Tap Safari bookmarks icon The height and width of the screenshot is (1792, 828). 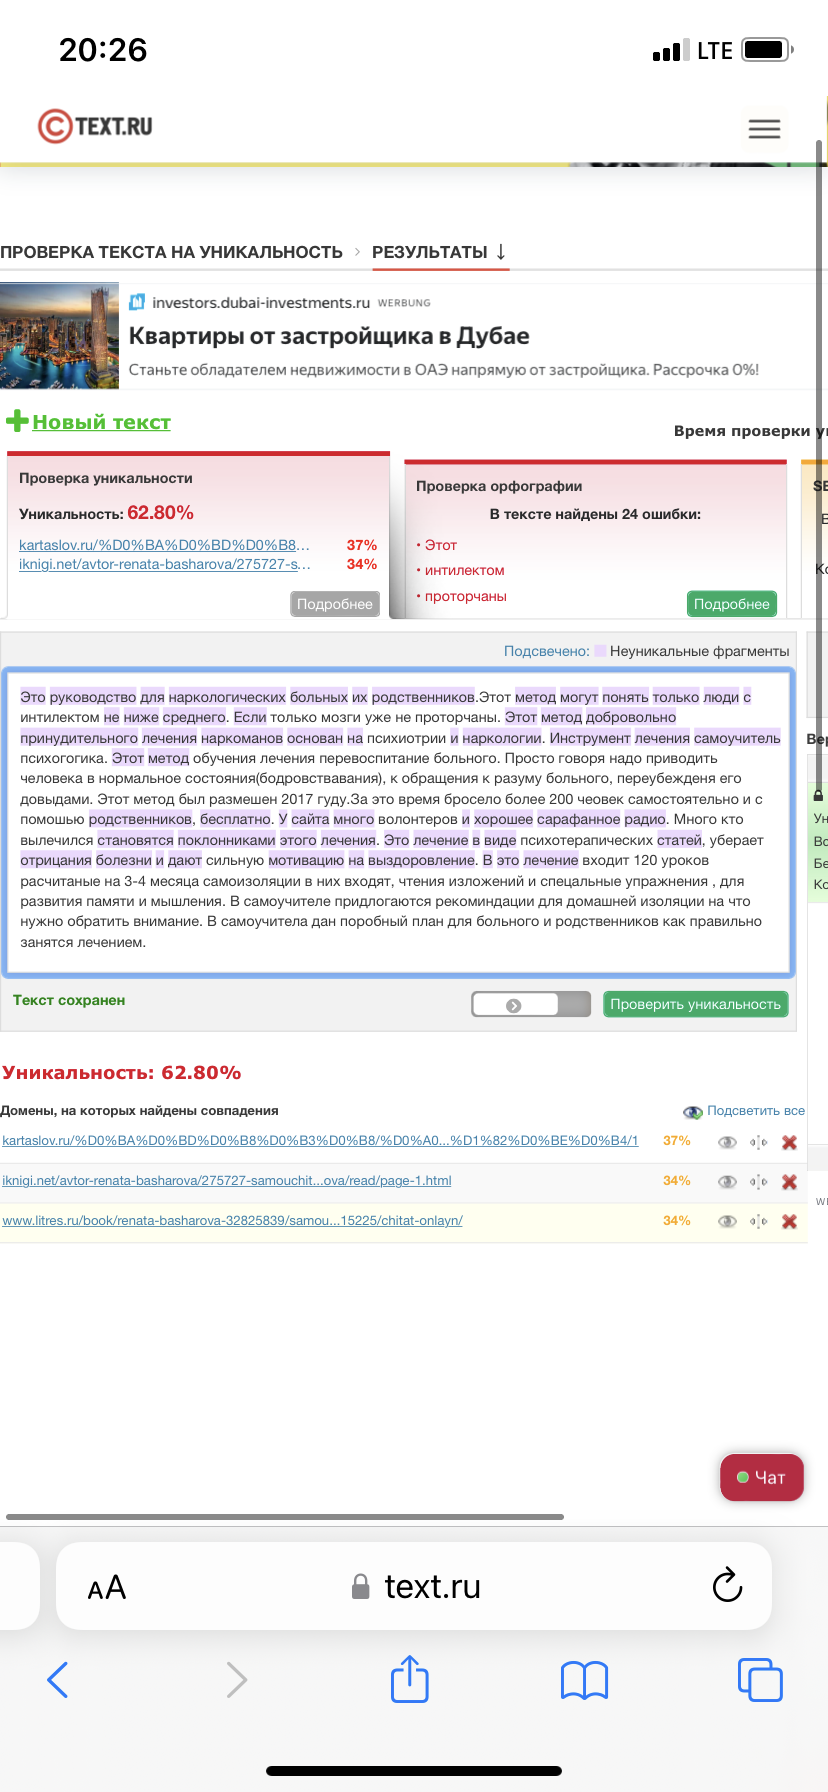[x=585, y=1680]
